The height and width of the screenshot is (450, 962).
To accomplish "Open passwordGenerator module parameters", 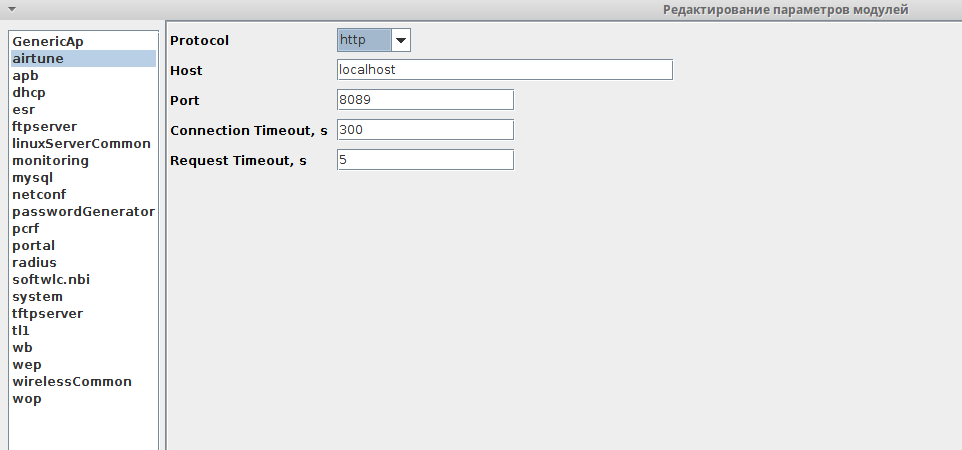I will click(x=83, y=212).
